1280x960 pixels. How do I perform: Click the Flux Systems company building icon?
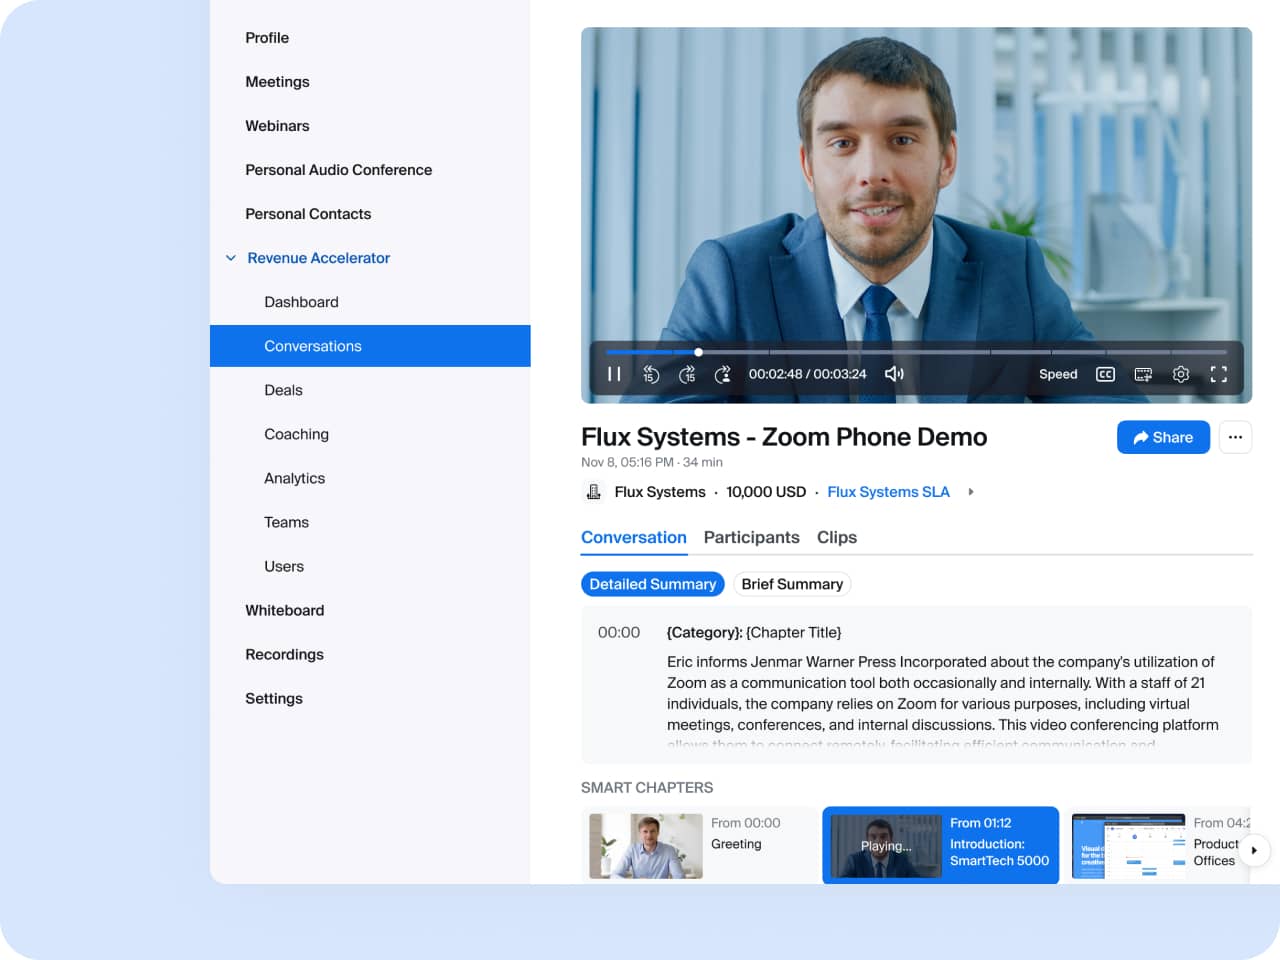[593, 492]
